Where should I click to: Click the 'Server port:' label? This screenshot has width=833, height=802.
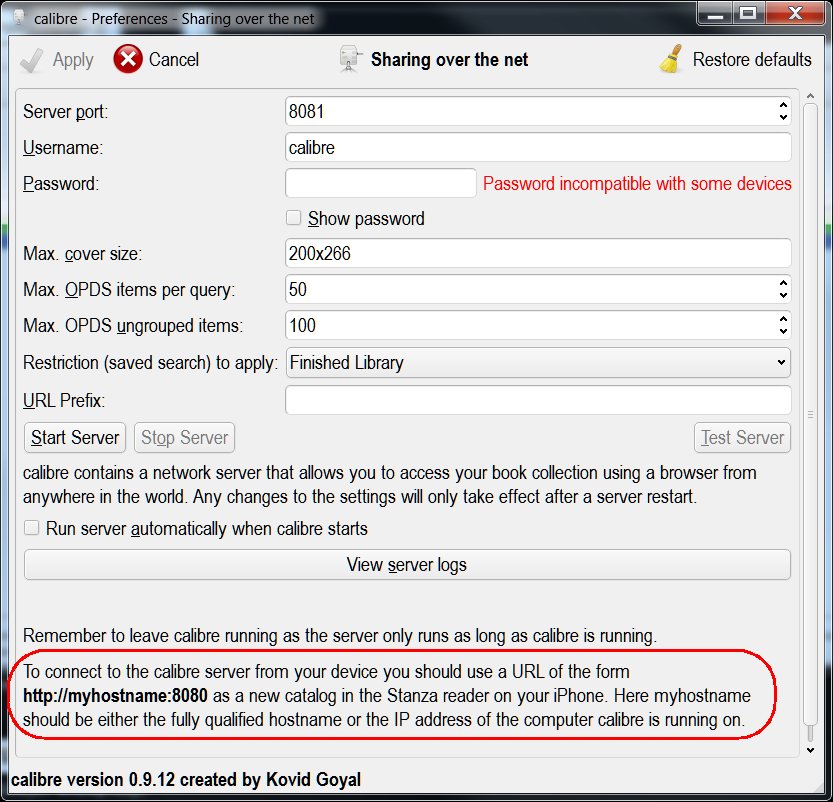tap(65, 112)
